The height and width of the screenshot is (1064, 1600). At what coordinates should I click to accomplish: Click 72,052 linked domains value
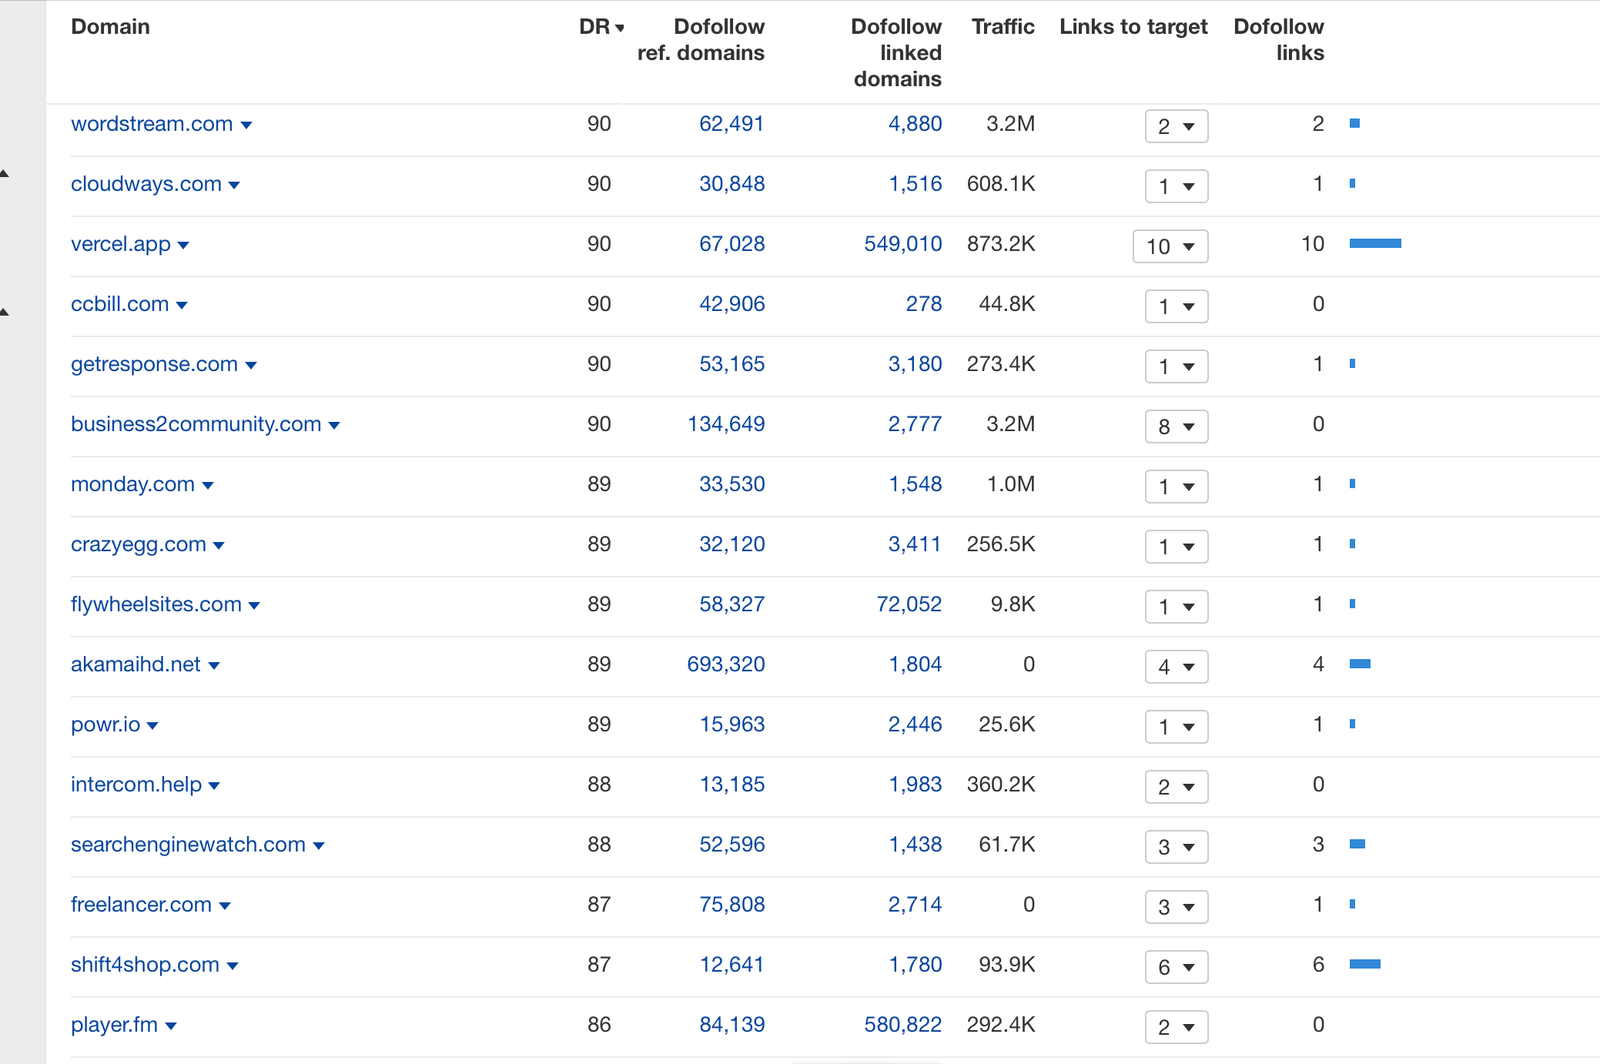[909, 604]
